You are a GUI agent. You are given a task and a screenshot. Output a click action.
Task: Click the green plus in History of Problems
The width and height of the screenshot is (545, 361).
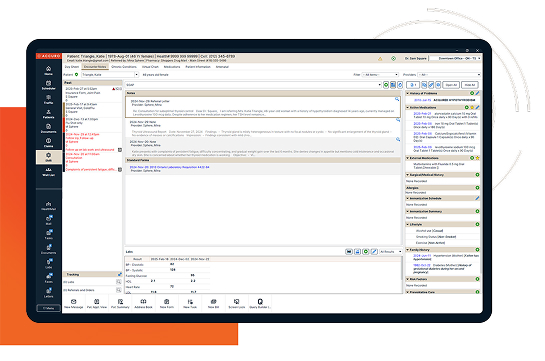pos(472,93)
